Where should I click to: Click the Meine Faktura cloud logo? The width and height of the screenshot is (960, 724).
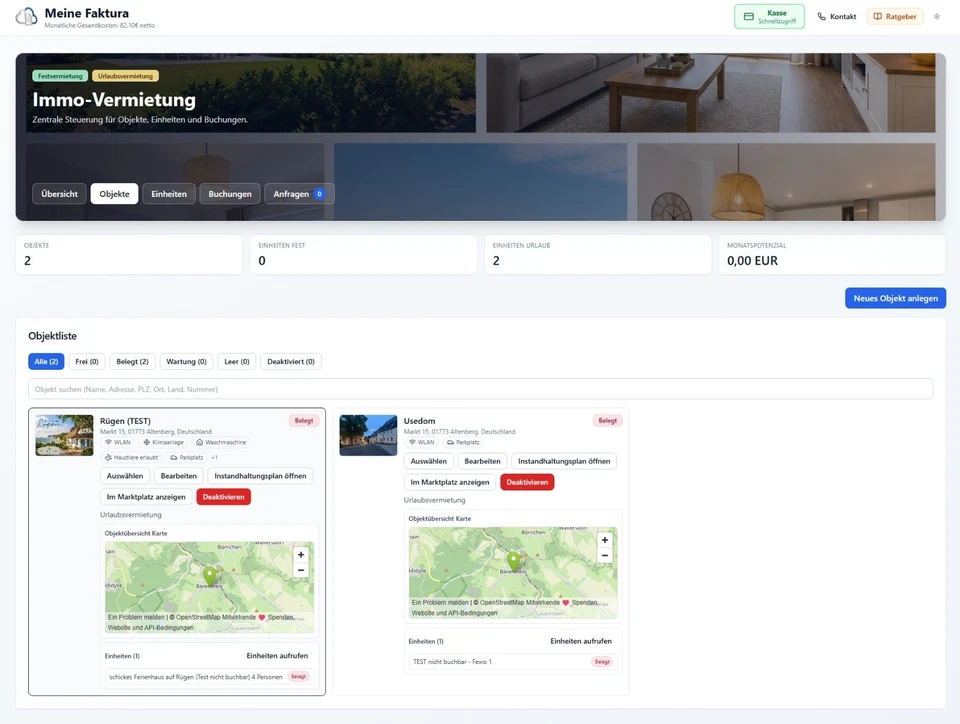[26, 17]
